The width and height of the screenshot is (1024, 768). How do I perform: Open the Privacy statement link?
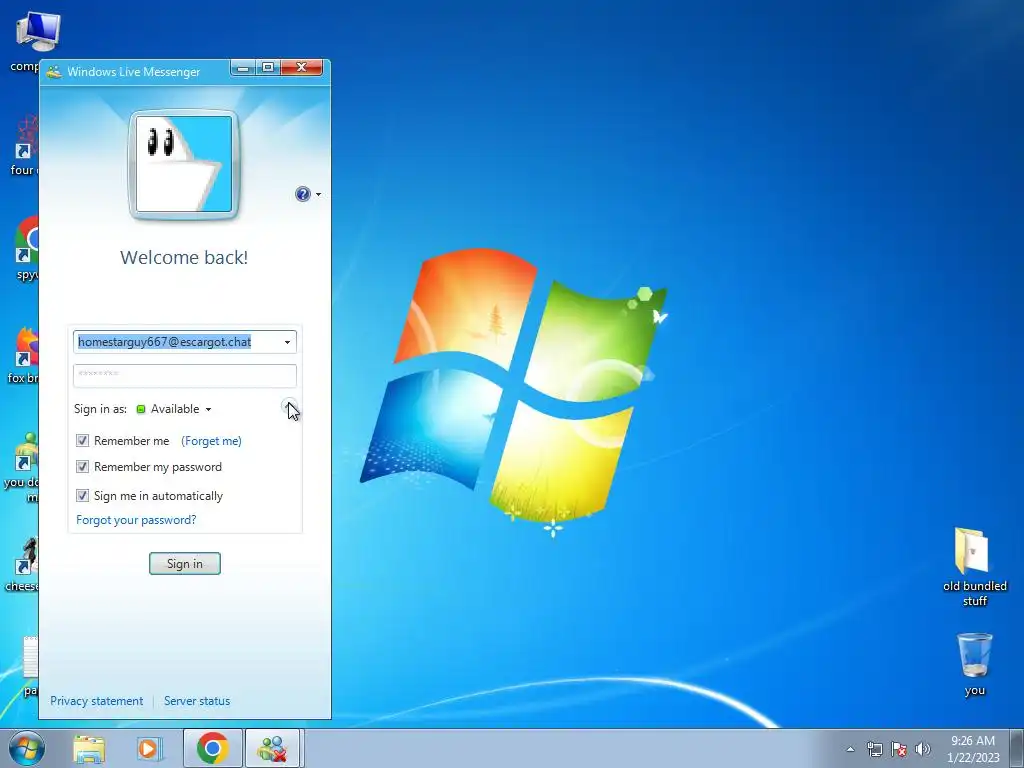(97, 701)
